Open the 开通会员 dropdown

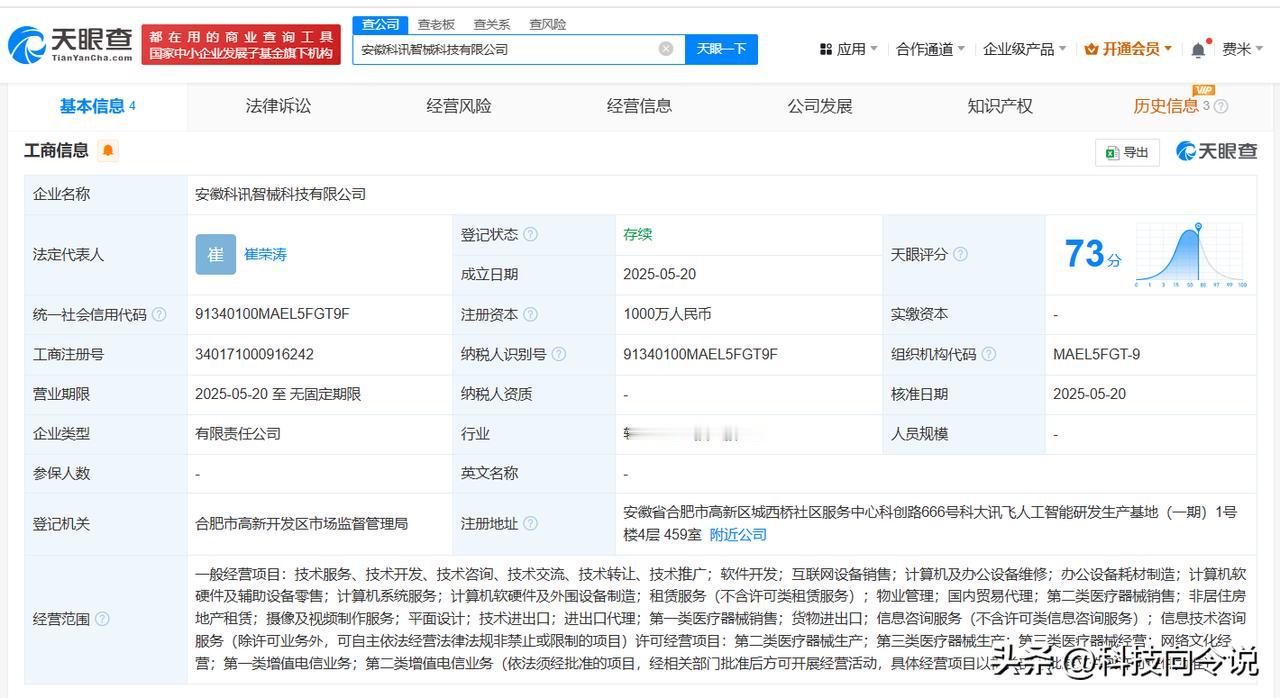click(x=1130, y=49)
